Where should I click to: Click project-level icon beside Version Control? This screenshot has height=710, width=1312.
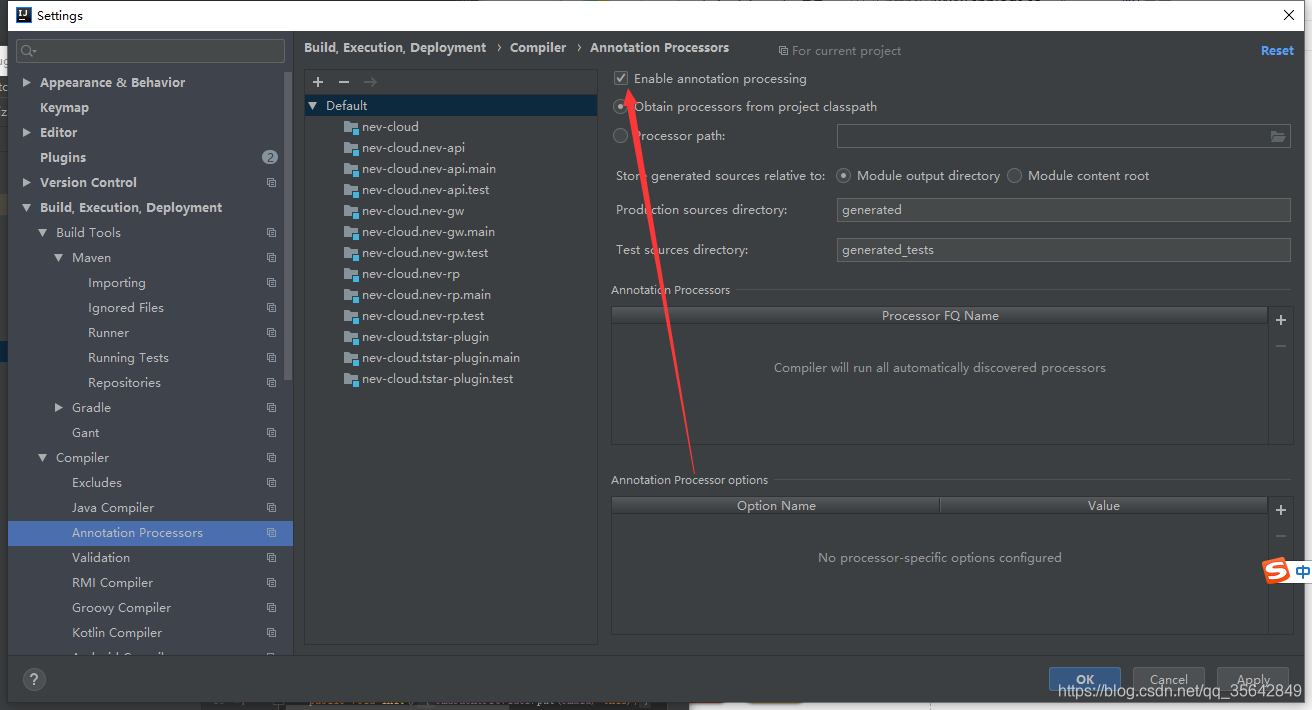[271, 183]
